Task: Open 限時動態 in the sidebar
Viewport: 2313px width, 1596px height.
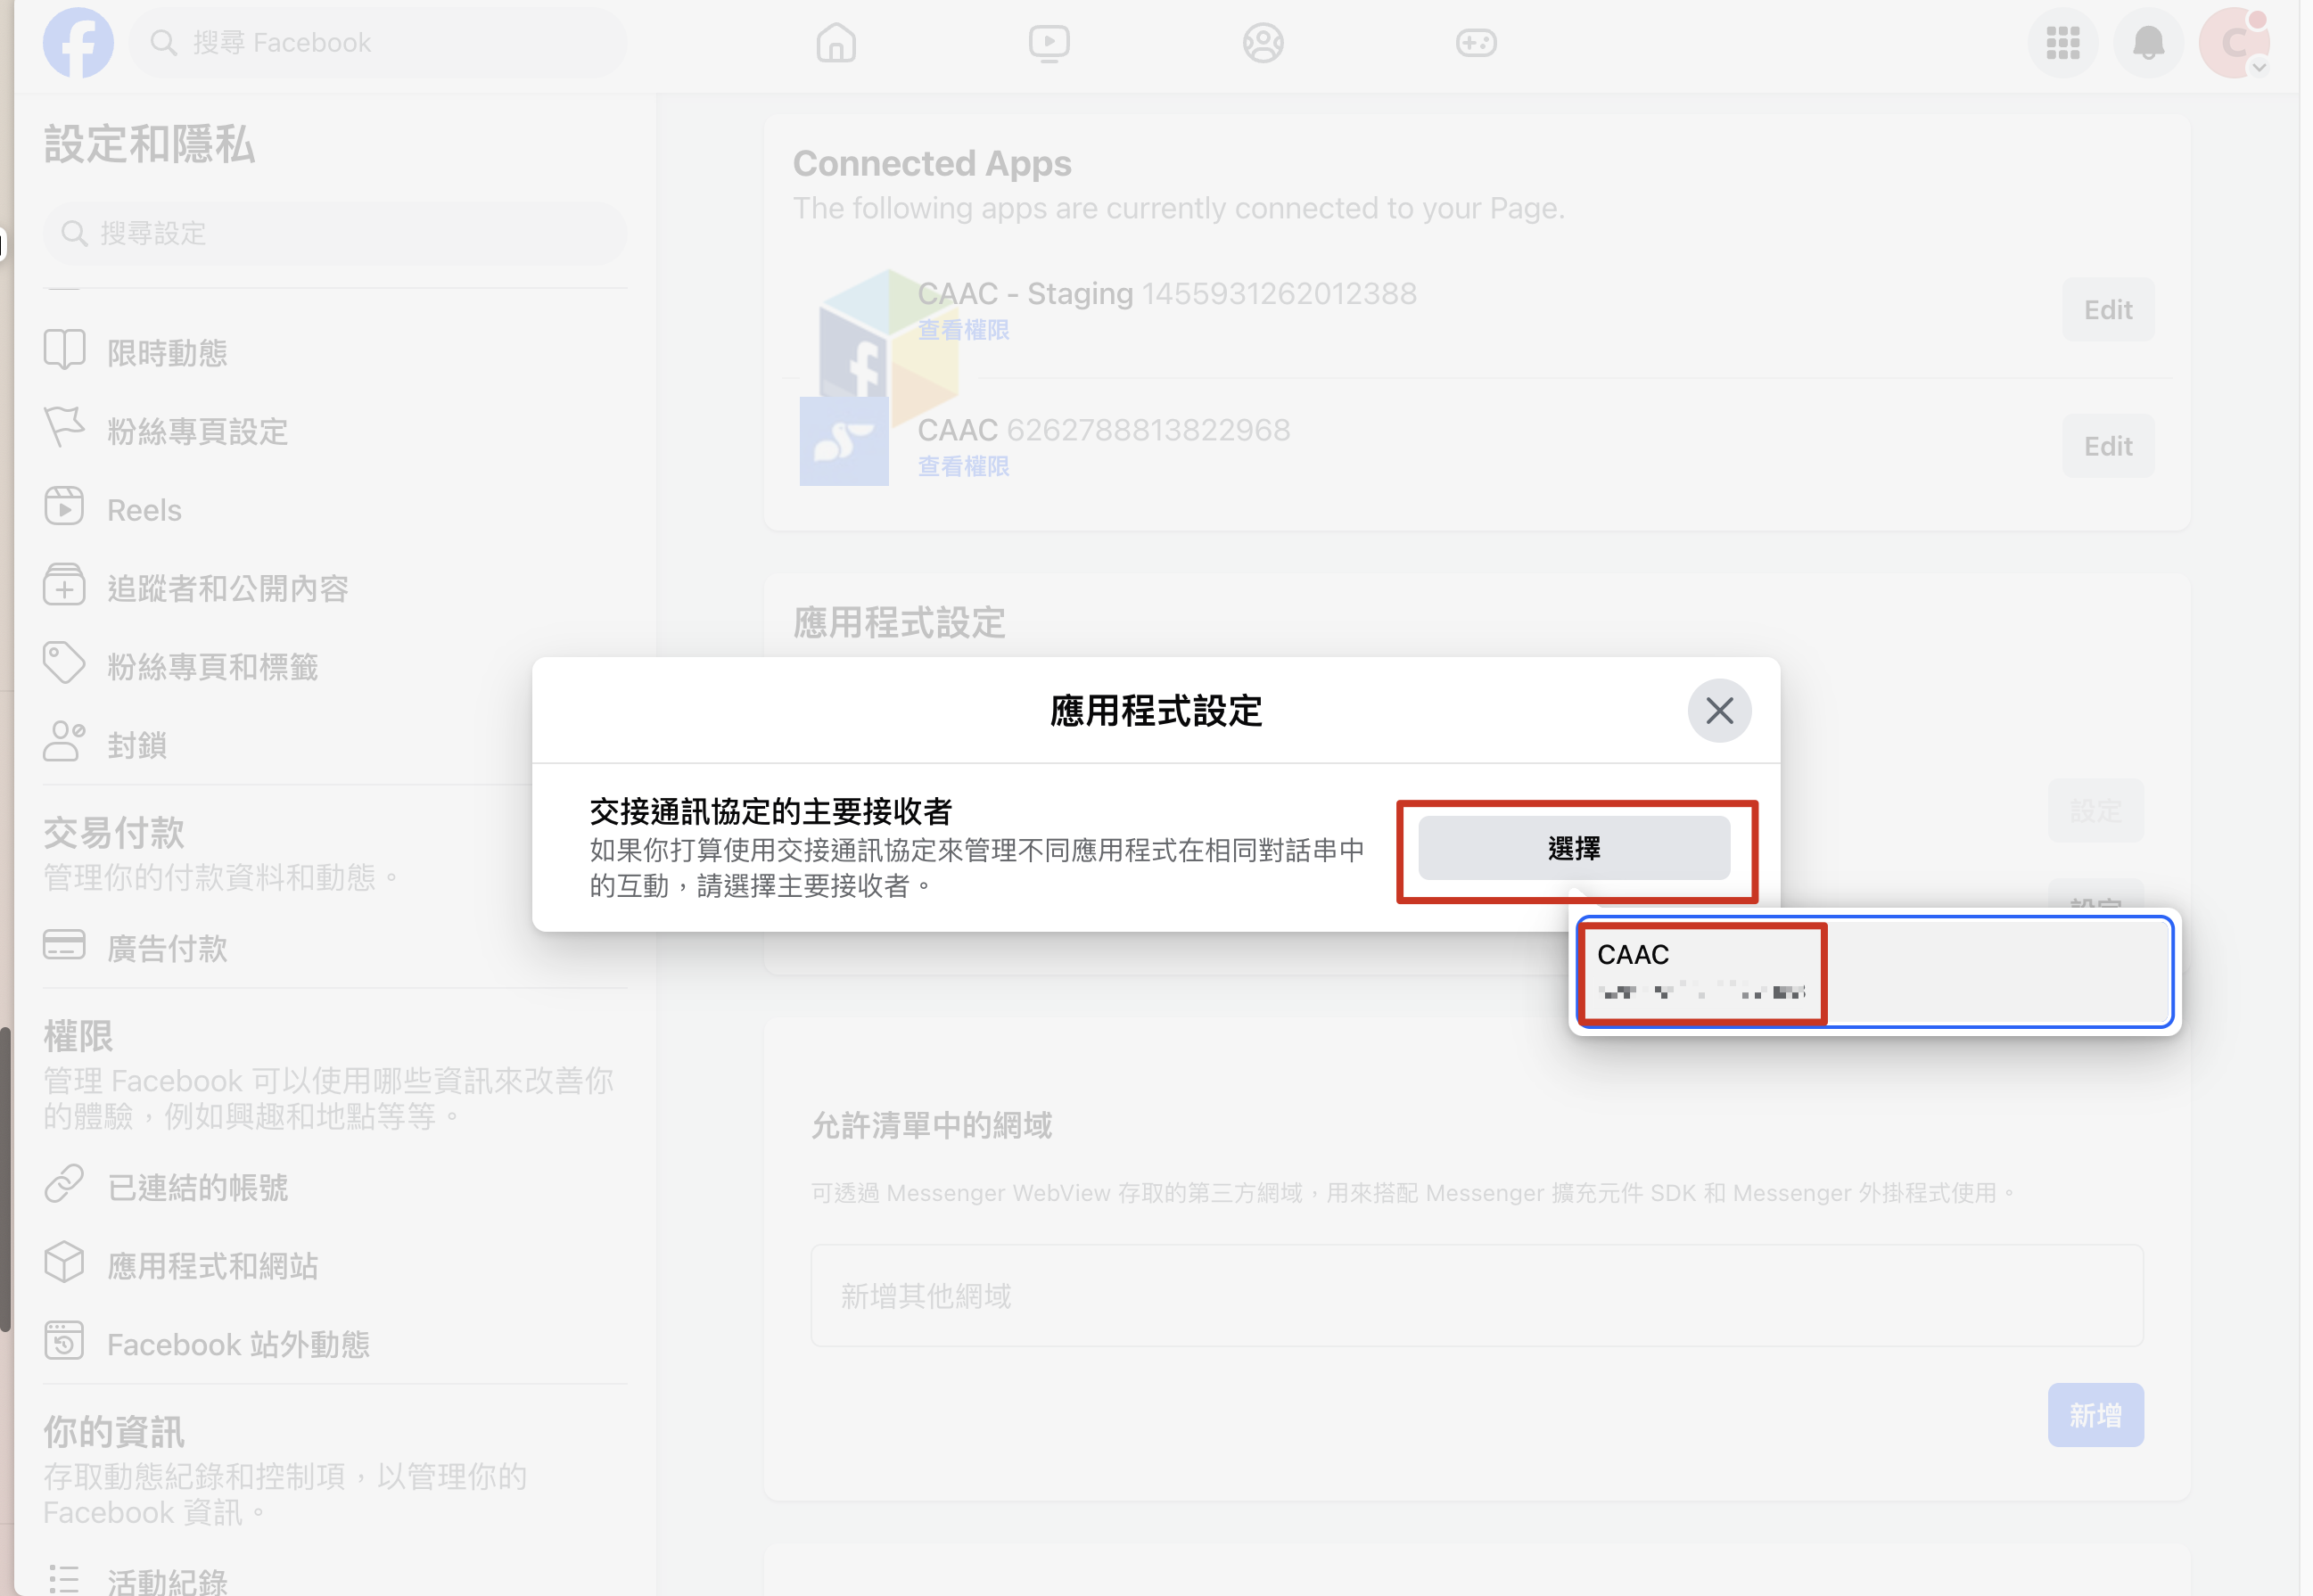Action: [335, 352]
